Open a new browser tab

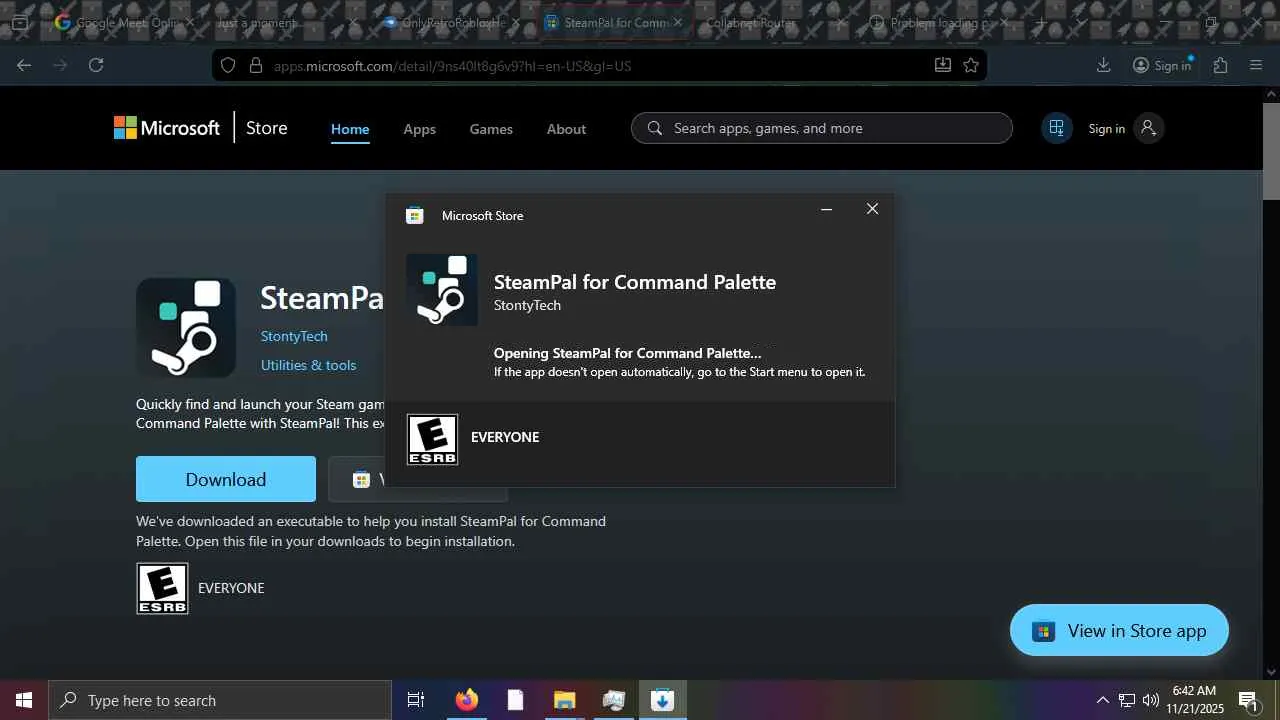click(x=1041, y=22)
